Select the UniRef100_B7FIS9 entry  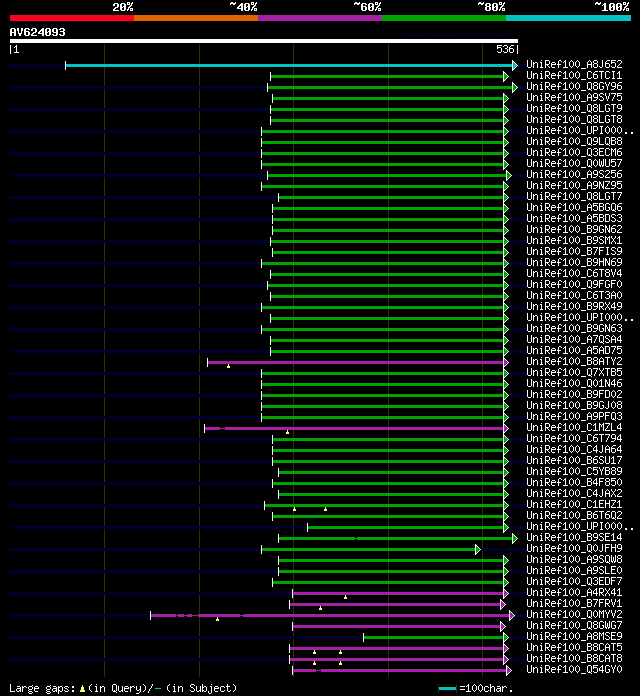pos(574,251)
